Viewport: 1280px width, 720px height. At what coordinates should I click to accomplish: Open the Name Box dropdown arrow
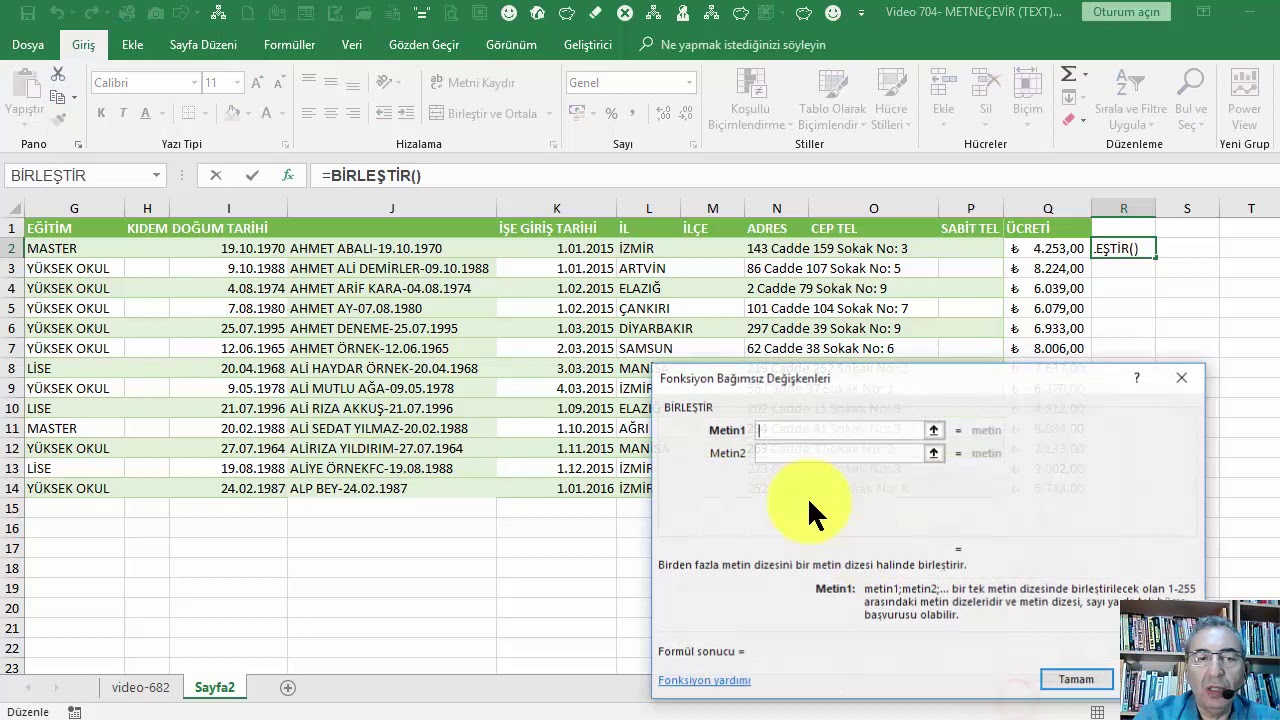(x=156, y=175)
